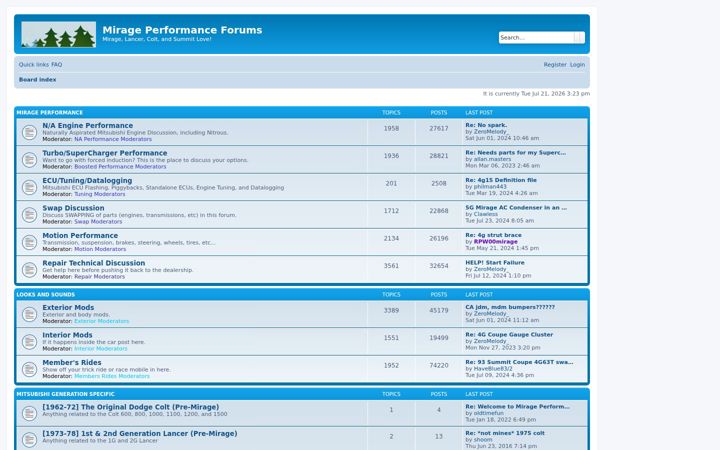
Task: Click the Member's Rides forum status icon
Action: (x=29, y=370)
